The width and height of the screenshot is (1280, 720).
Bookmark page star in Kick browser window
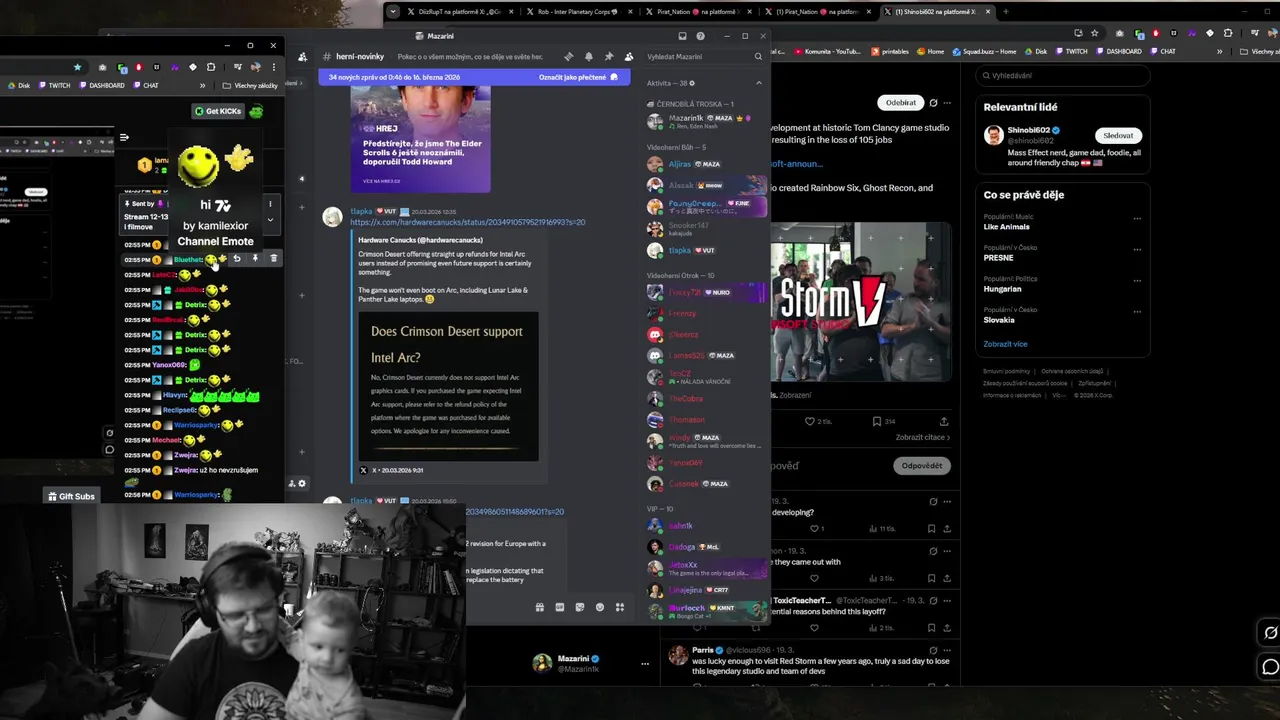coord(77,67)
